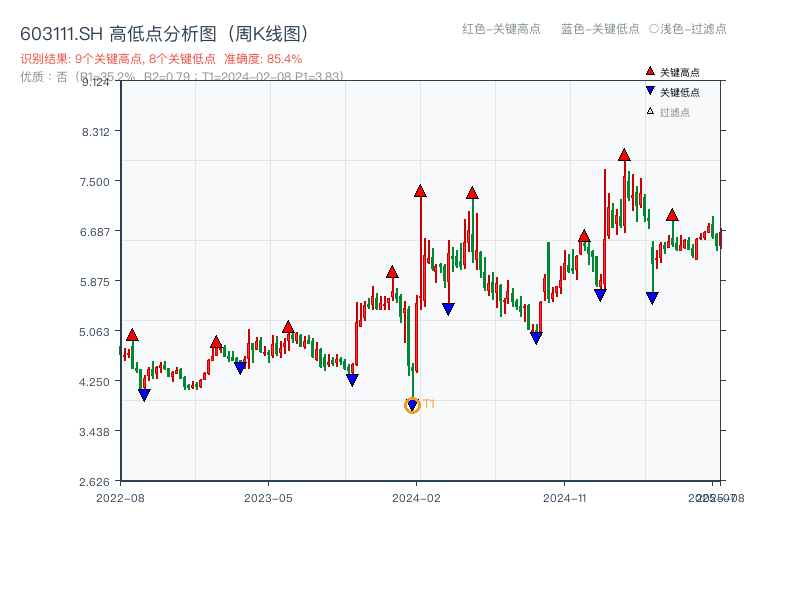The image size is (800, 600).
Task: Click the first blue key-low marker near 4.05
Action: 144,395
